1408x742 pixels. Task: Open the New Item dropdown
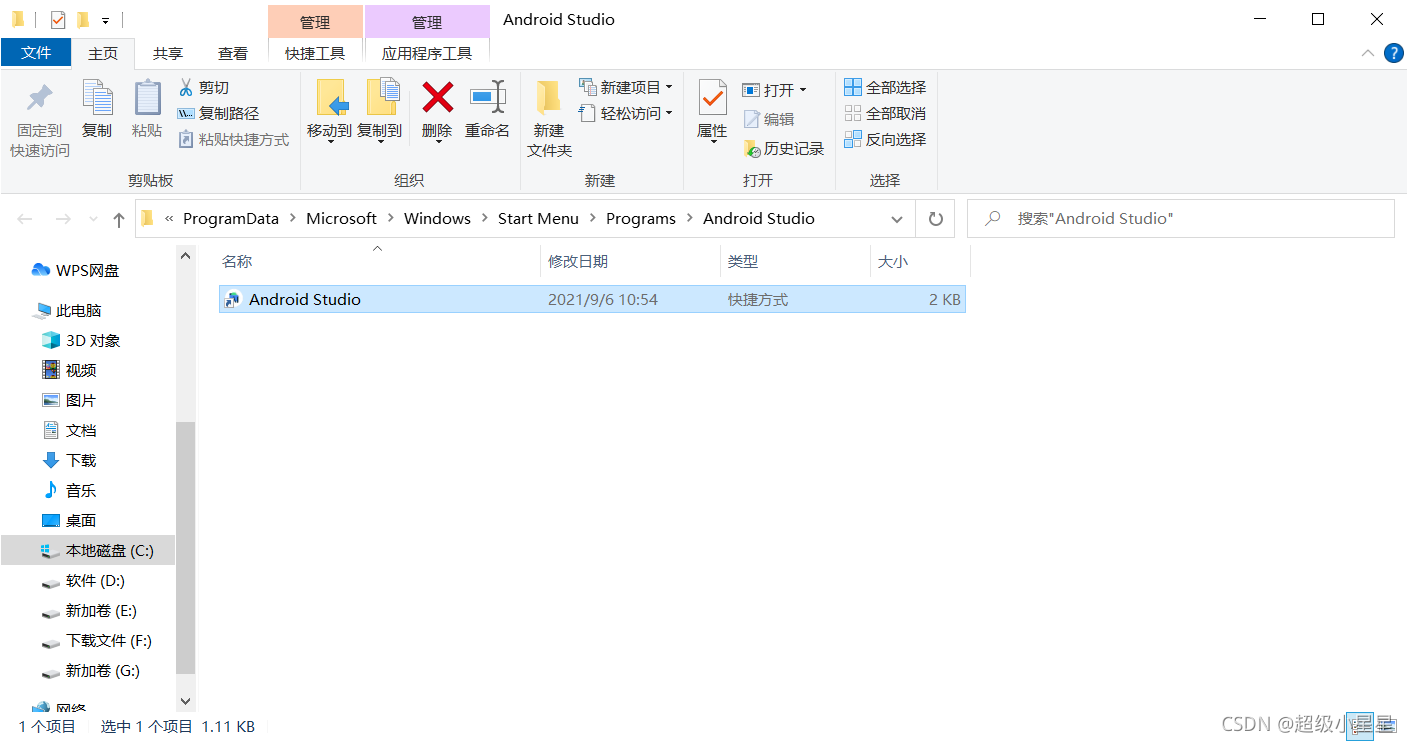(626, 88)
